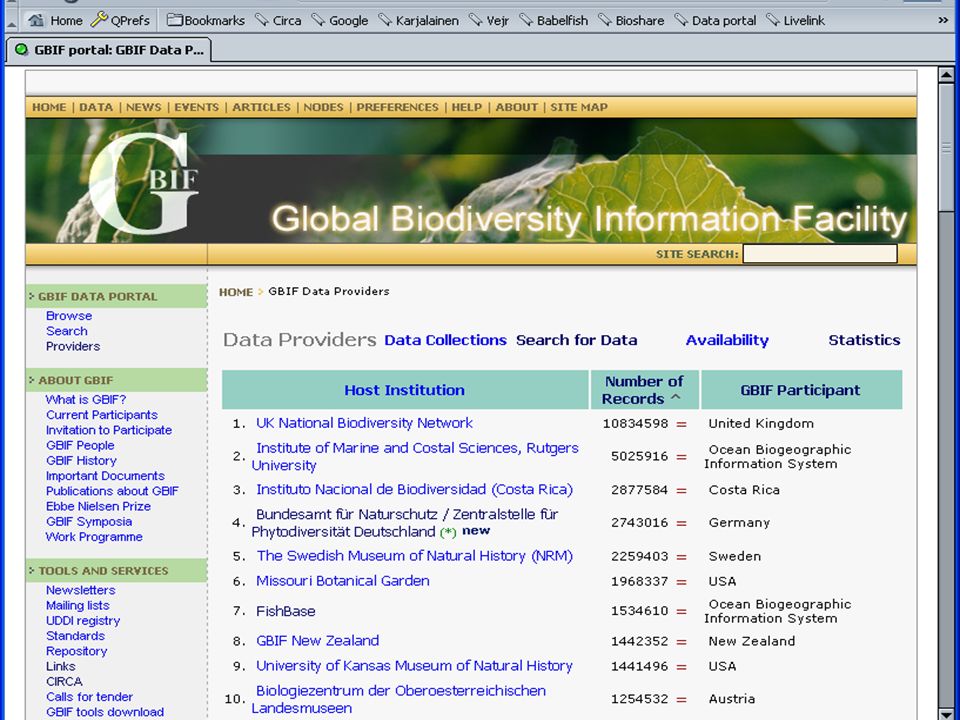Image resolution: width=960 pixels, height=720 pixels.
Task: Click the Data portal bookmark tag icon
Action: [x=681, y=20]
